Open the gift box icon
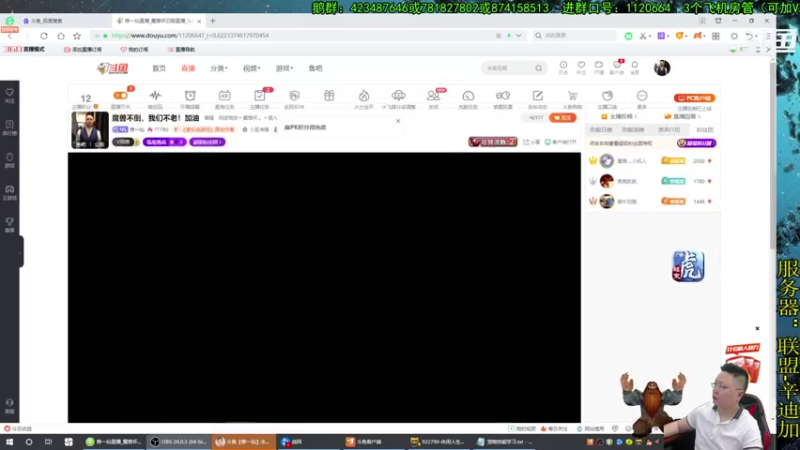This screenshot has width=800, height=450. 329,96
